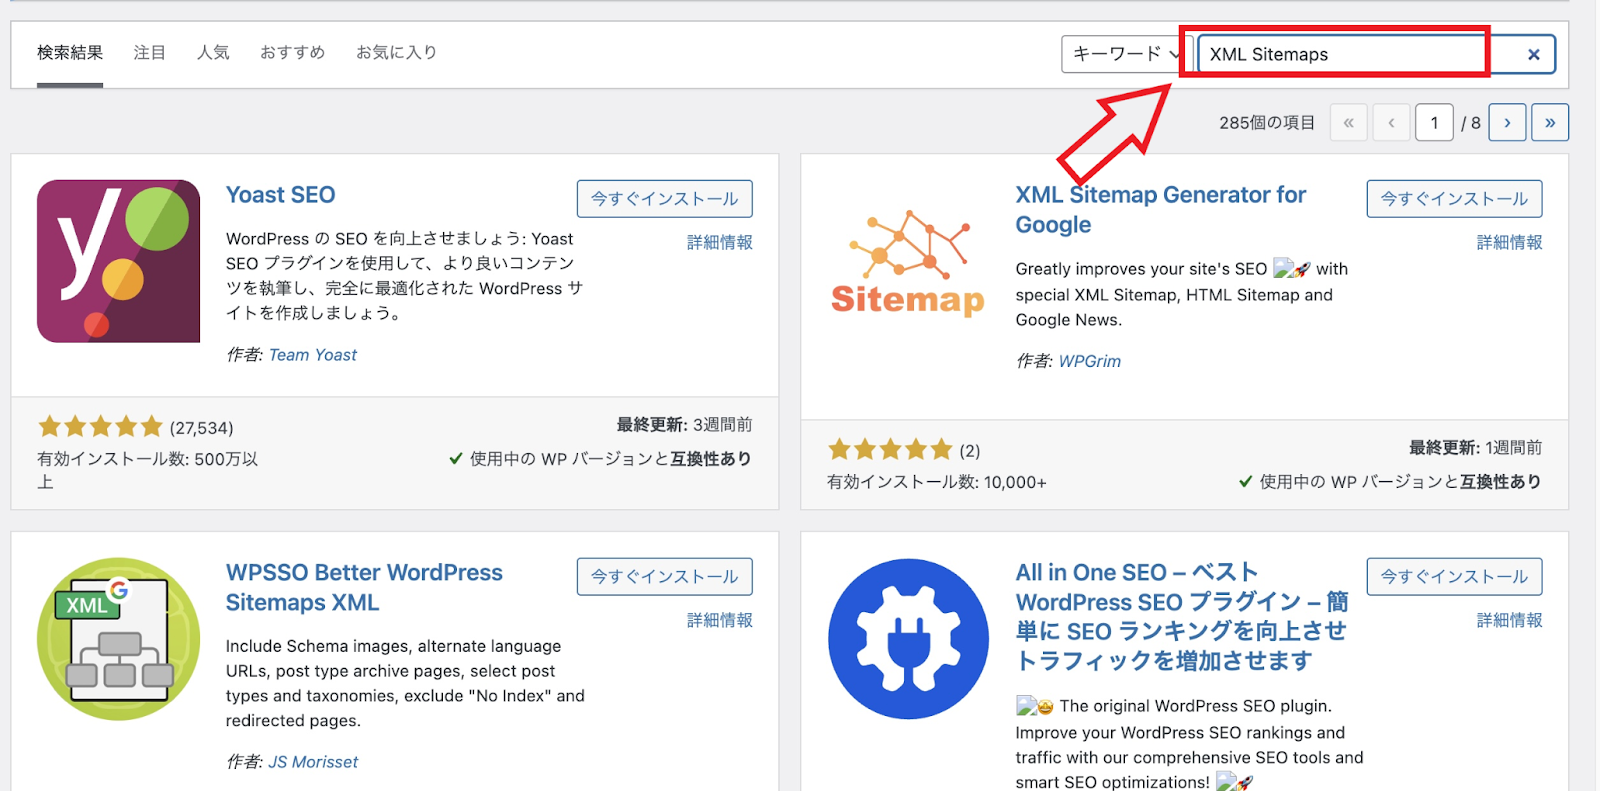Select the 検索結果 tab
1600x791 pixels.
[70, 53]
